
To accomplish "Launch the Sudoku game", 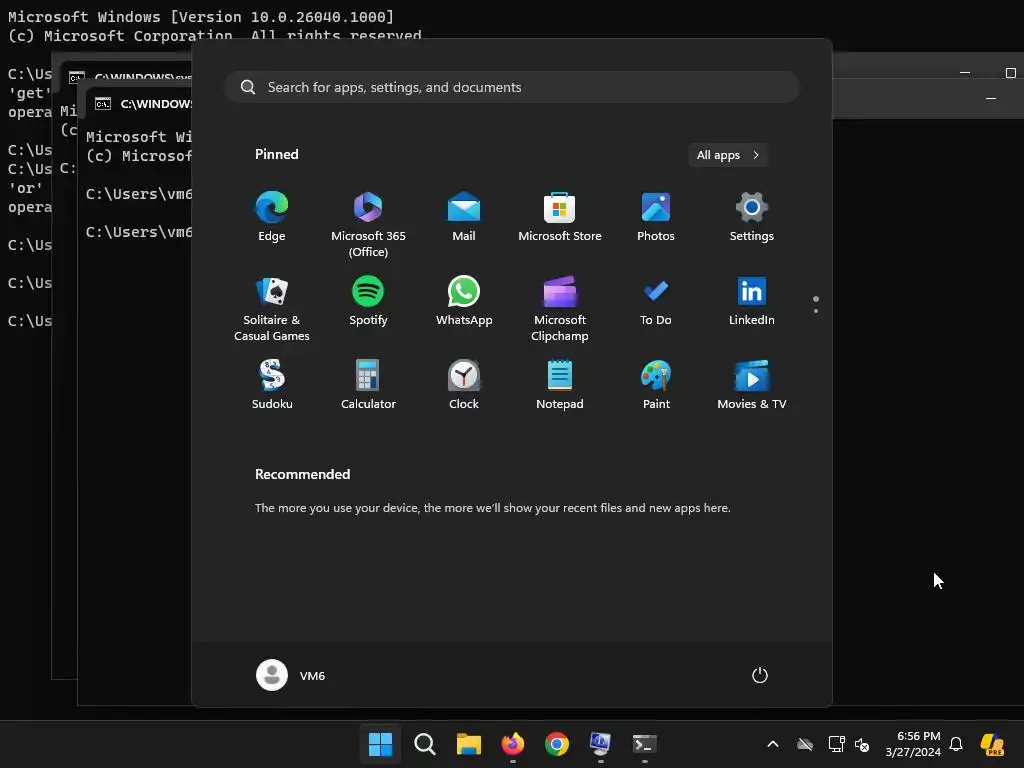I will click(272, 385).
